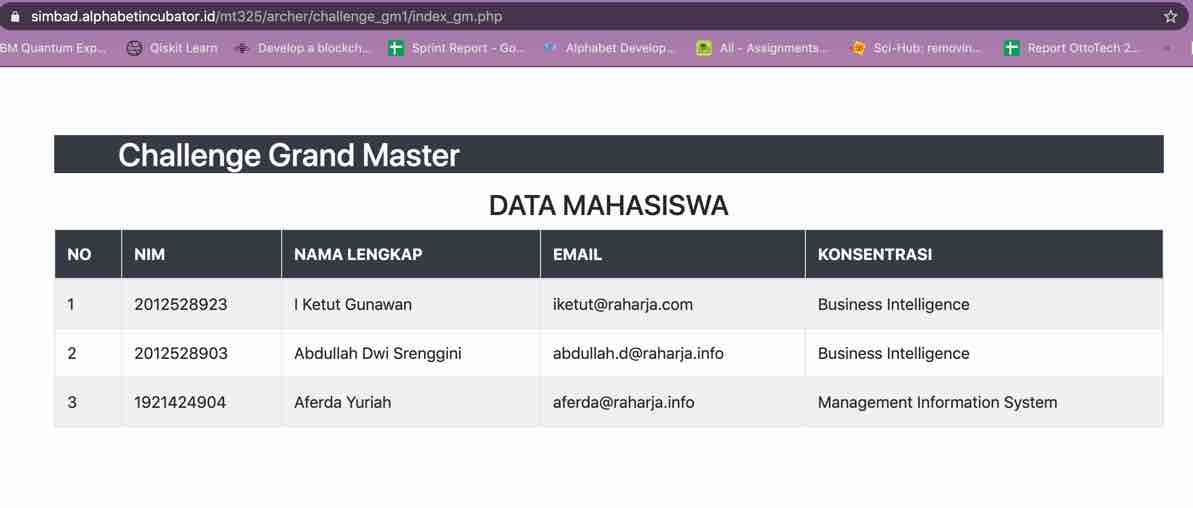Click the URL address bar text

(x=266, y=17)
